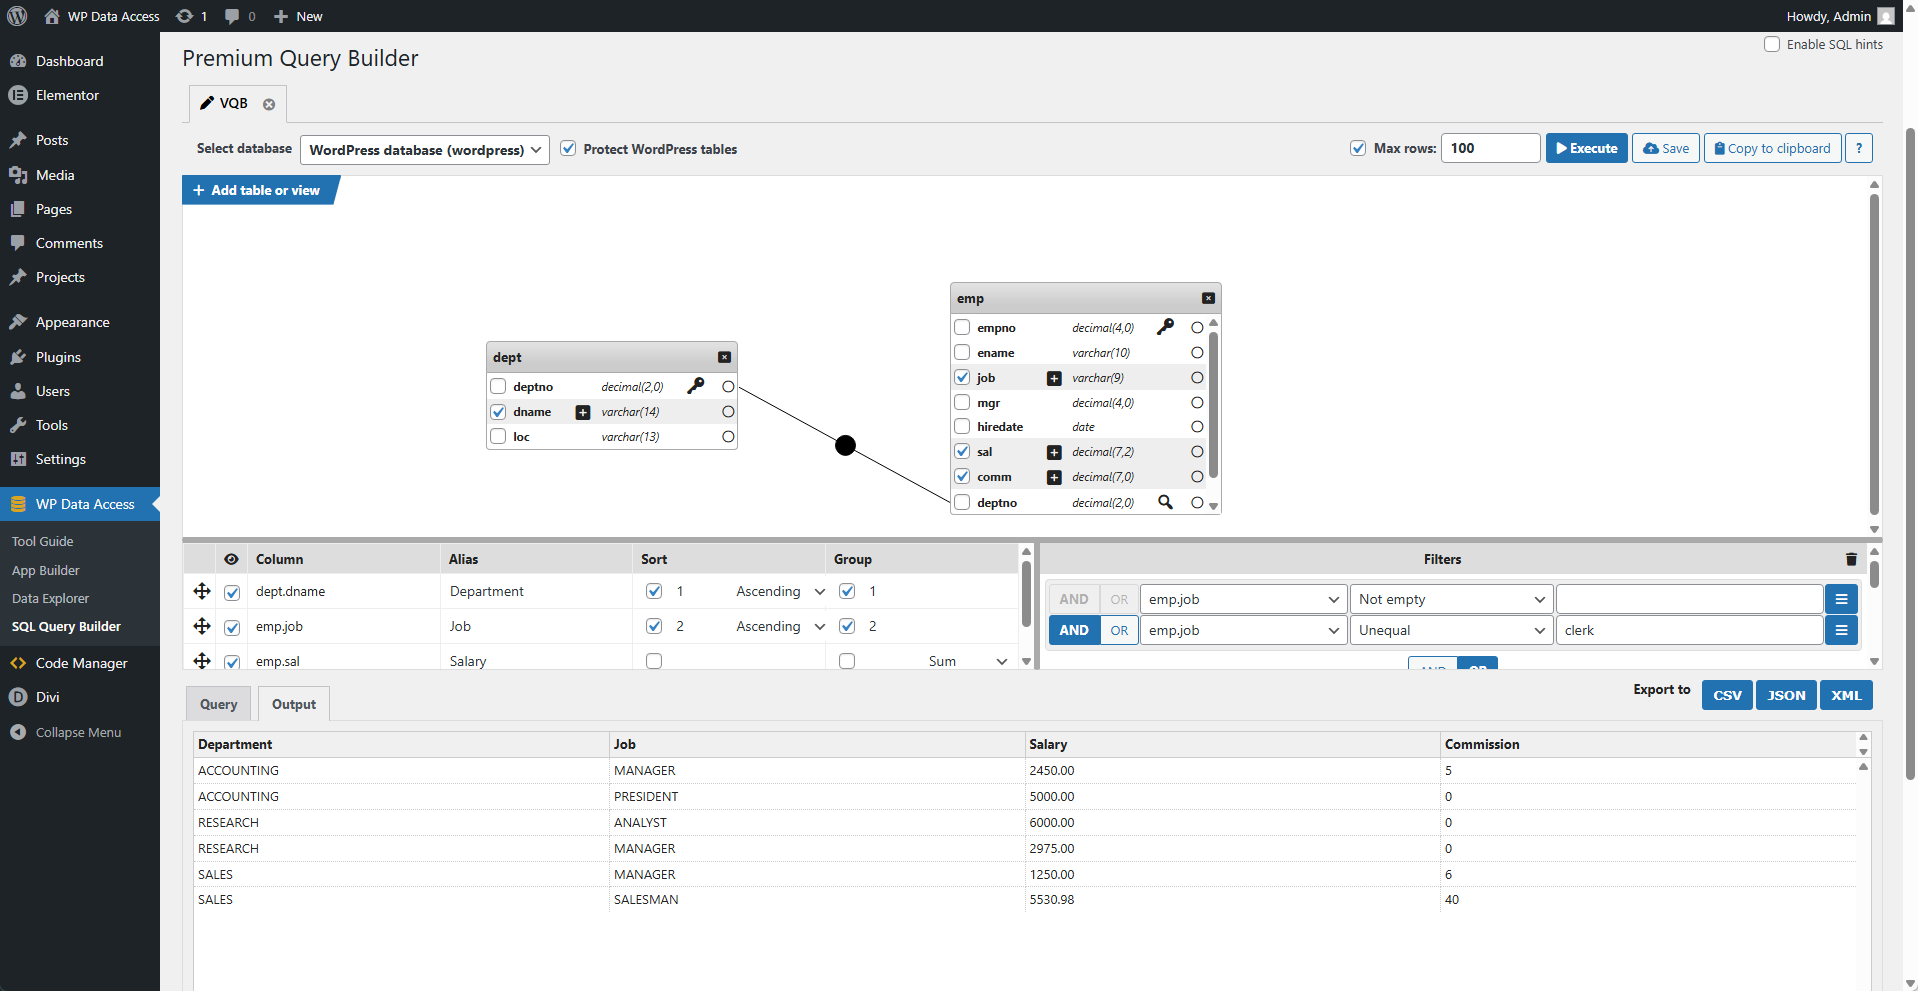This screenshot has height=991, width=1918.
Task: Click the magnifier icon beside emp deptno
Action: coord(1165,502)
